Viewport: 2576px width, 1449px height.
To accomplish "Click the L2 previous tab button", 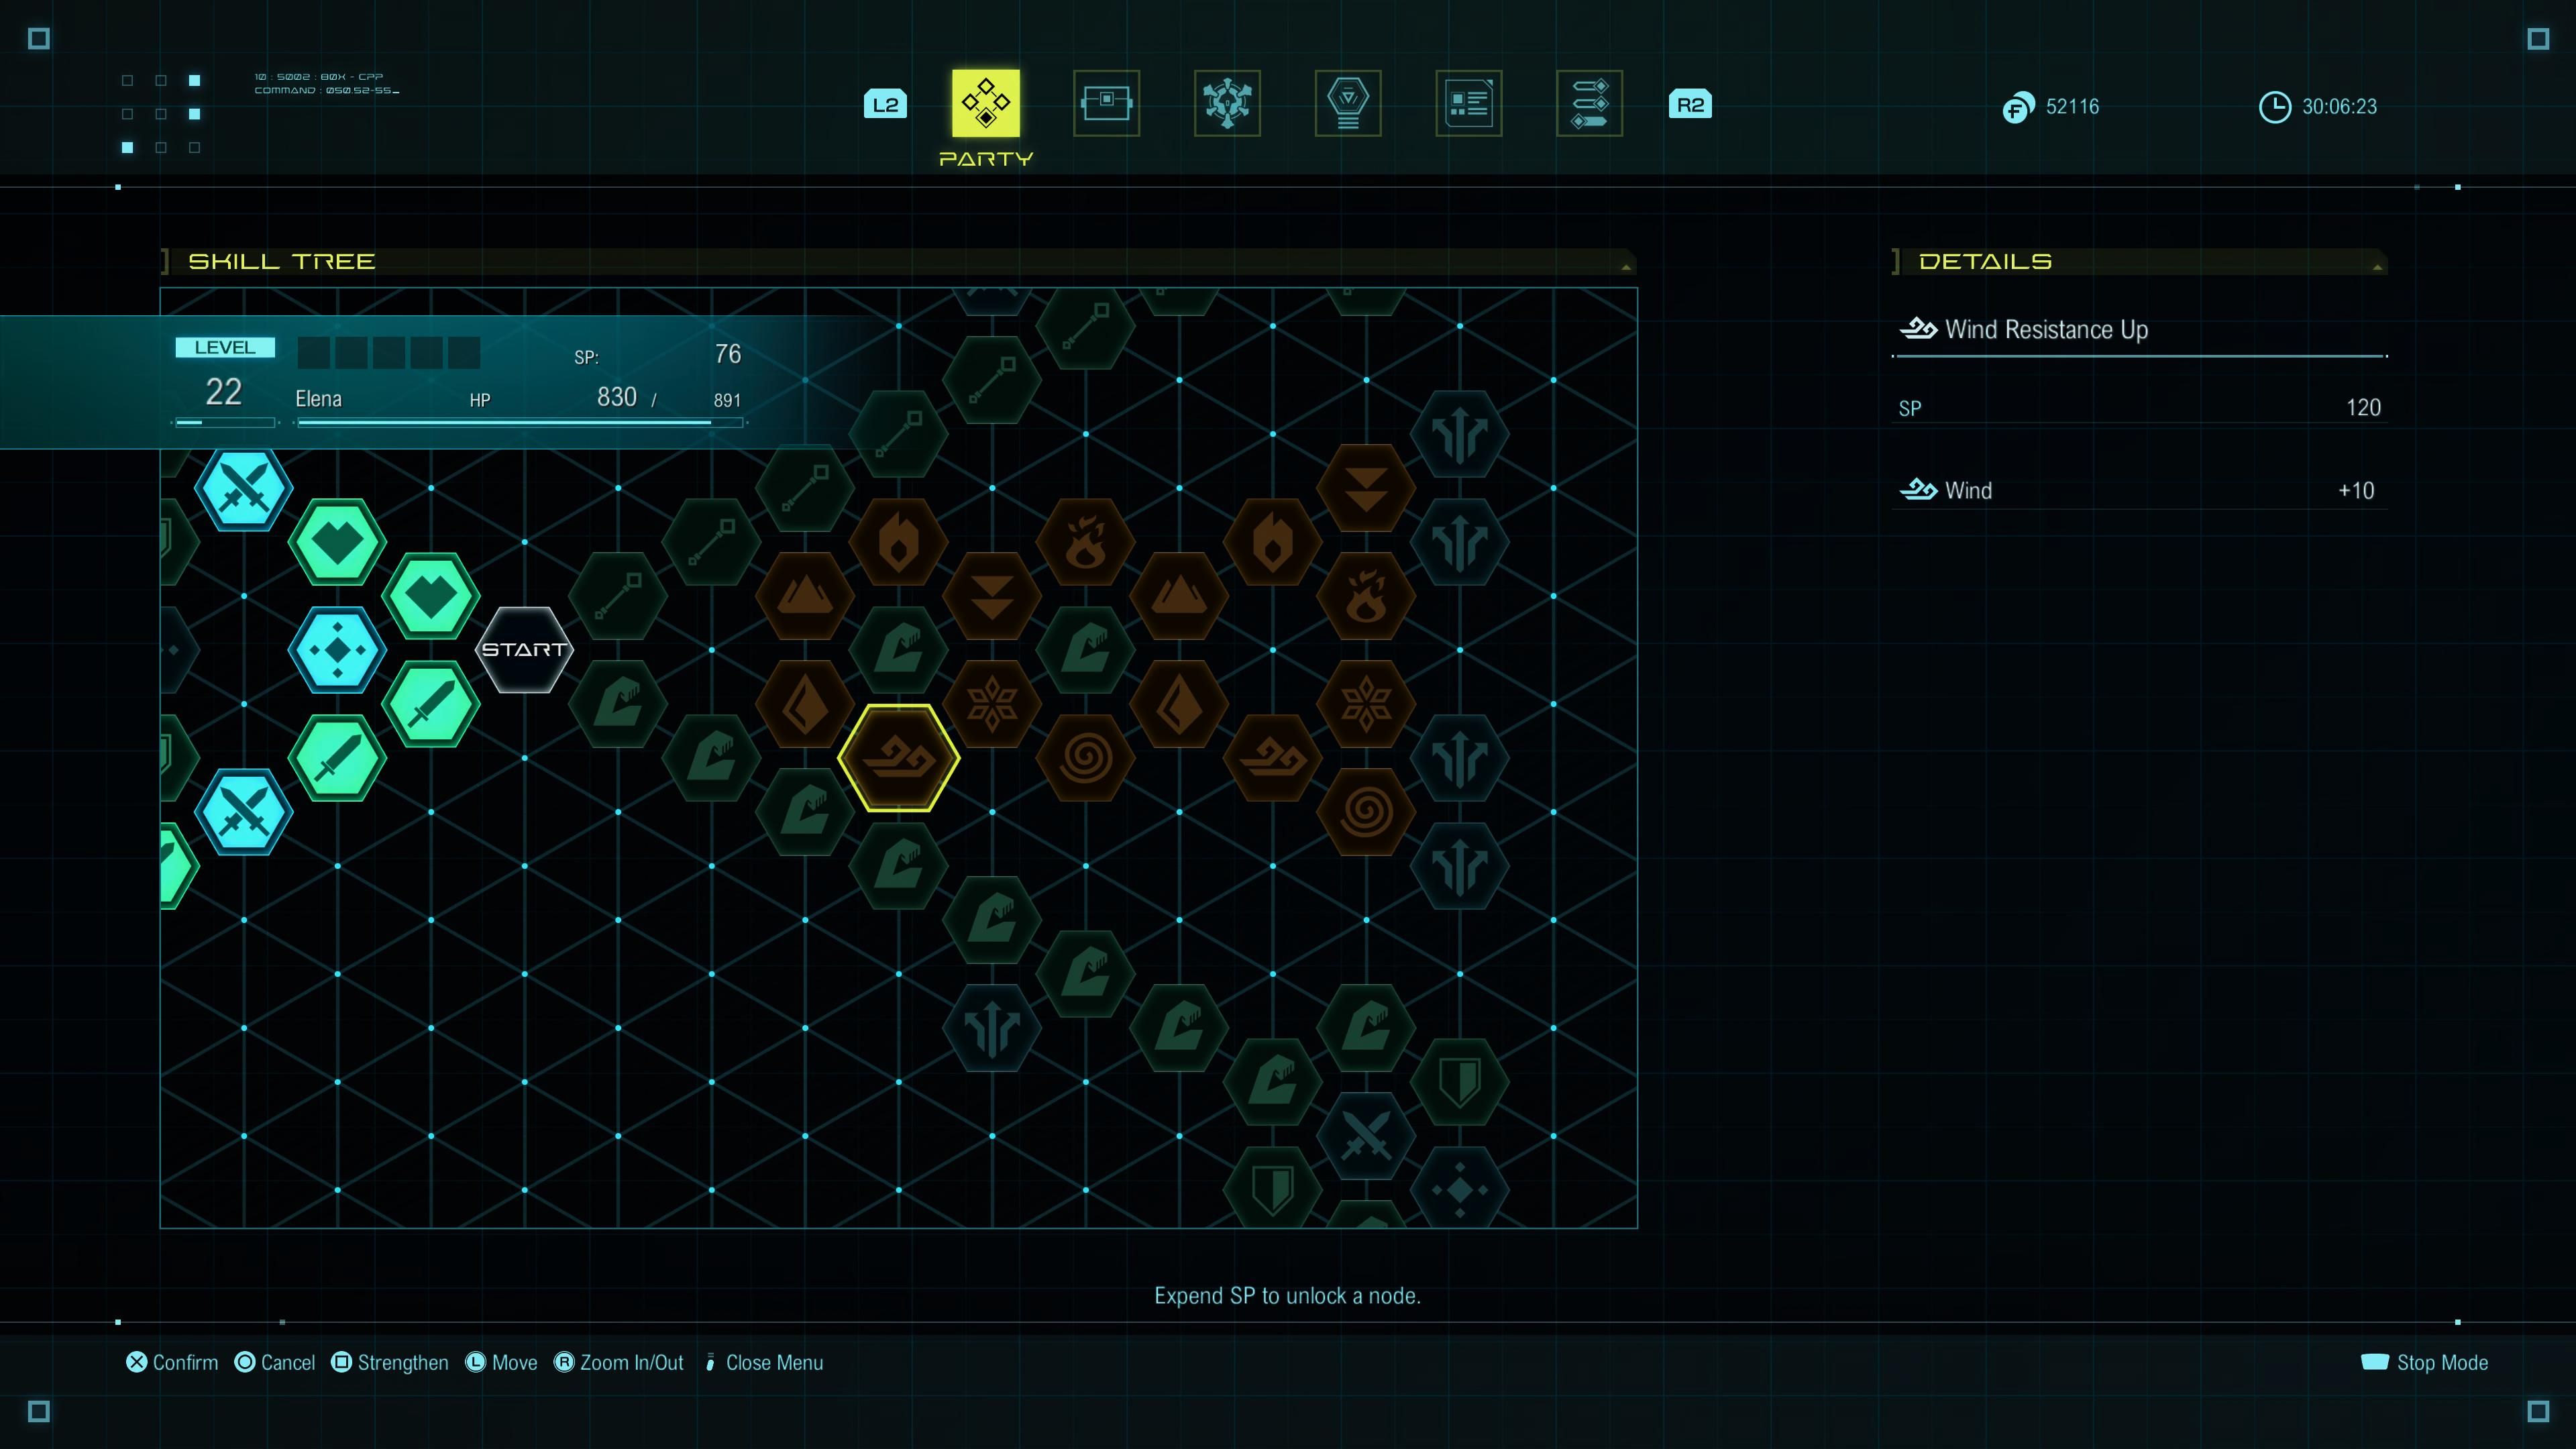I will tap(885, 104).
